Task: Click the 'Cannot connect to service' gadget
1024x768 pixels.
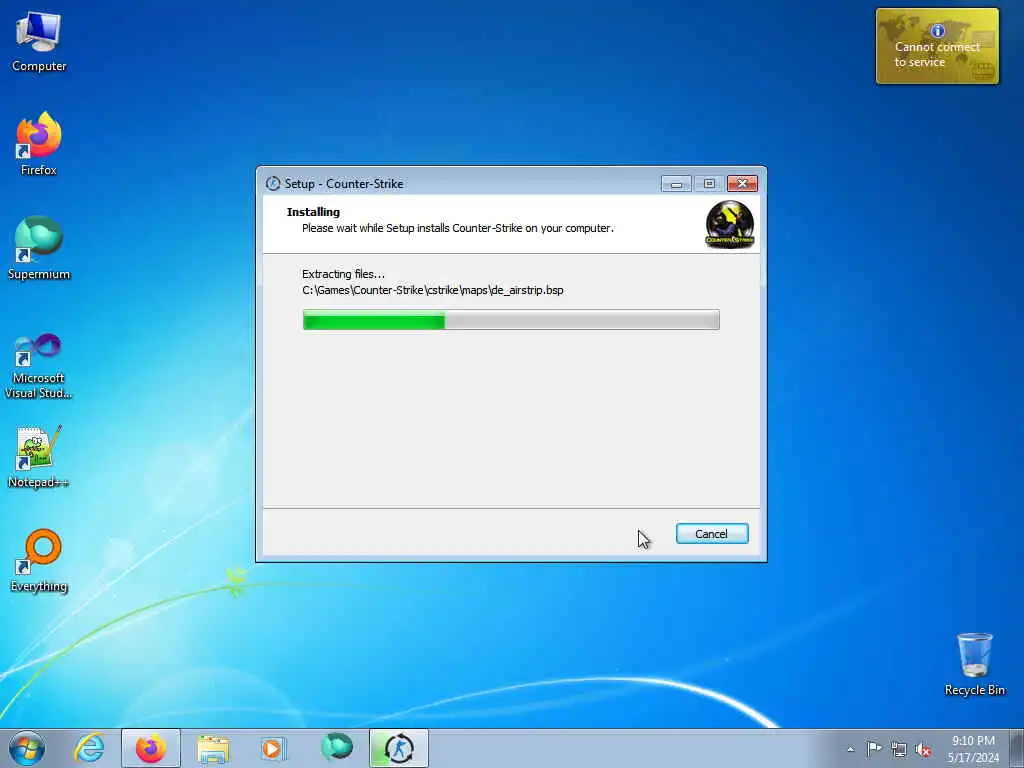Action: 937,46
